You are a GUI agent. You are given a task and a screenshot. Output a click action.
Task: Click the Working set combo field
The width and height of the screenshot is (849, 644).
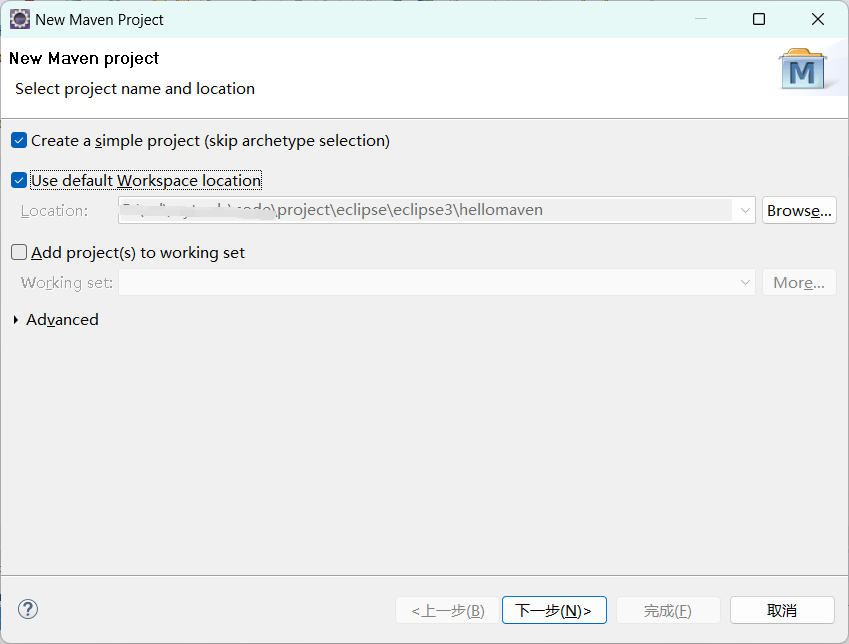click(436, 283)
